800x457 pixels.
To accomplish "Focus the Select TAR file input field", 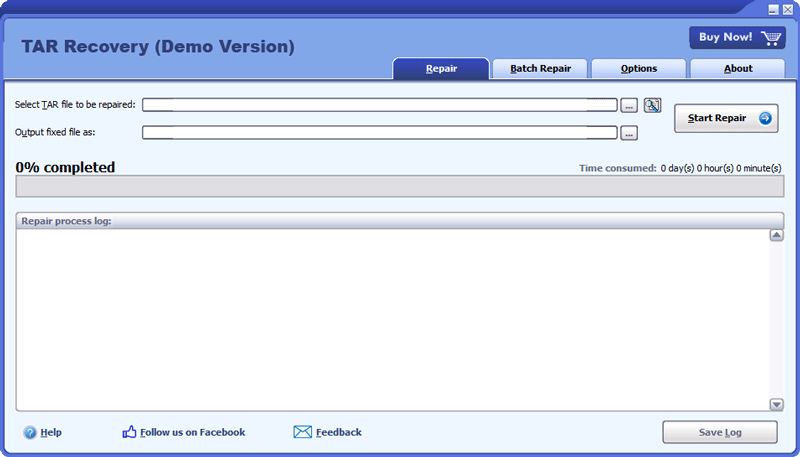I will [x=380, y=105].
